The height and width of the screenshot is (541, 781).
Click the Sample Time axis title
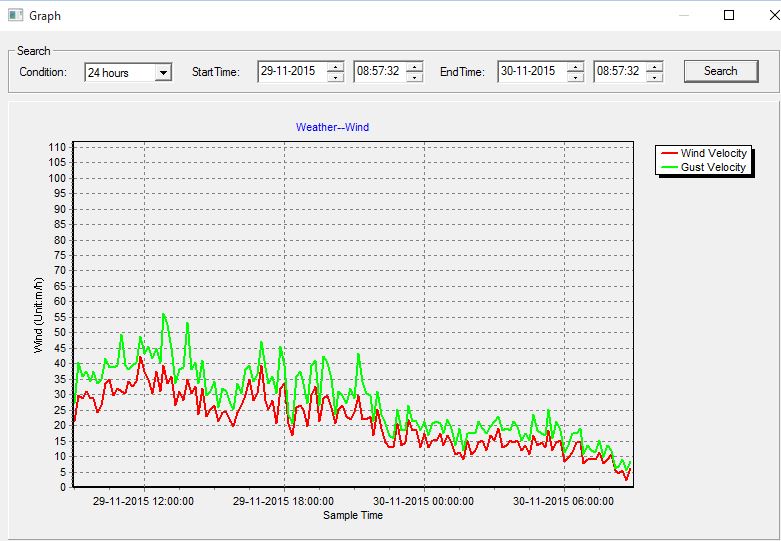pyautogui.click(x=353, y=515)
